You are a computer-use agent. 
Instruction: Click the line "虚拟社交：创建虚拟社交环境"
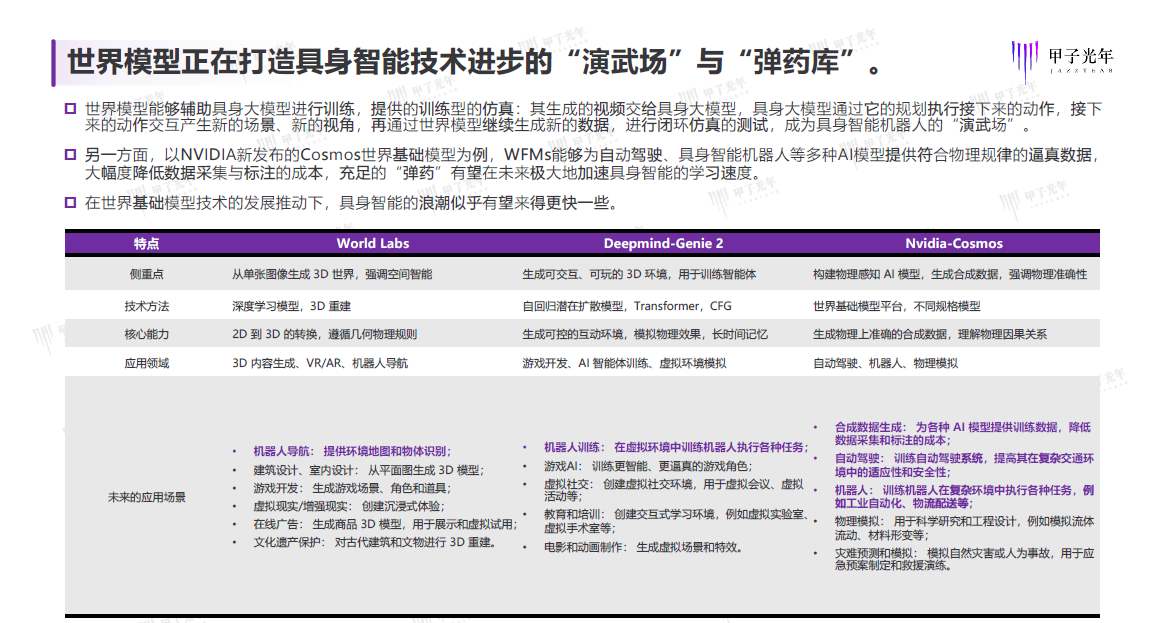click(674, 490)
